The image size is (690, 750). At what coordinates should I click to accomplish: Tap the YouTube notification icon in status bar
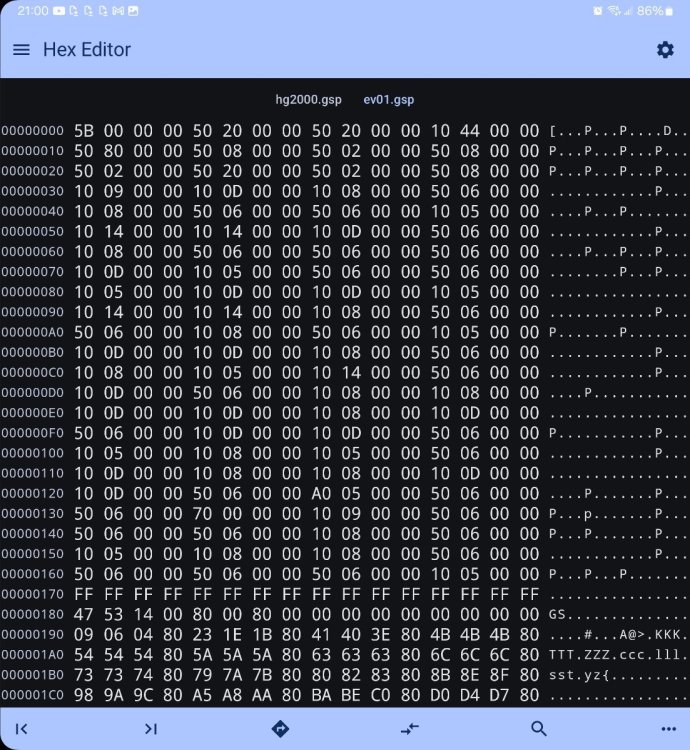[x=59, y=11]
